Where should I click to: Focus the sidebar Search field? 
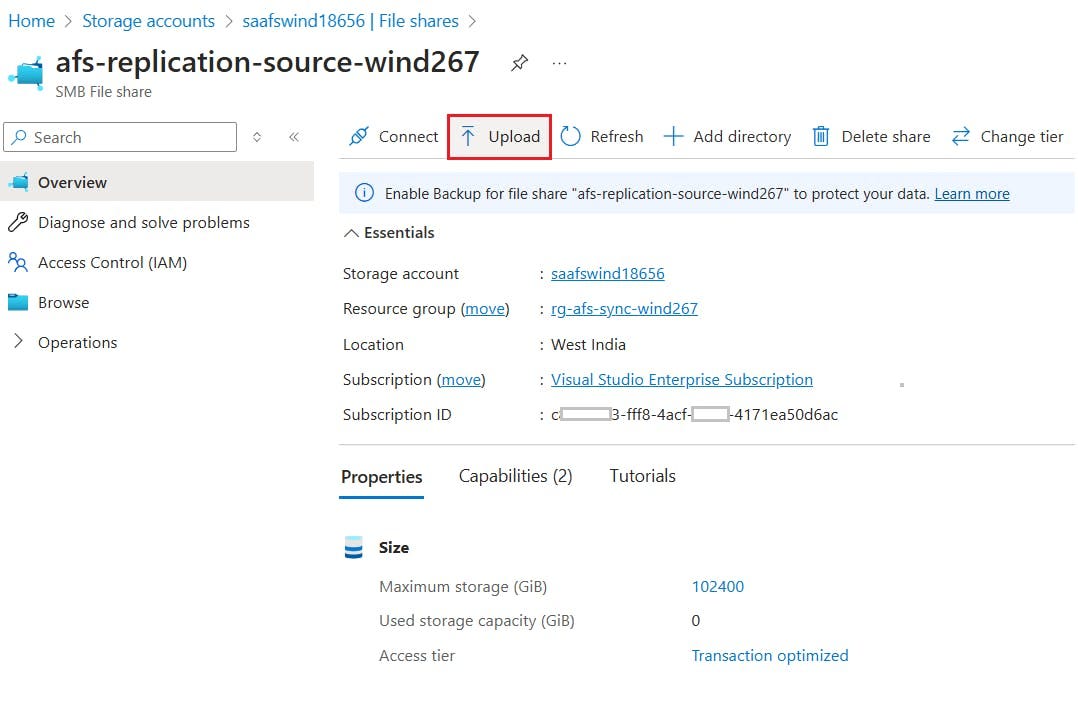click(x=120, y=137)
